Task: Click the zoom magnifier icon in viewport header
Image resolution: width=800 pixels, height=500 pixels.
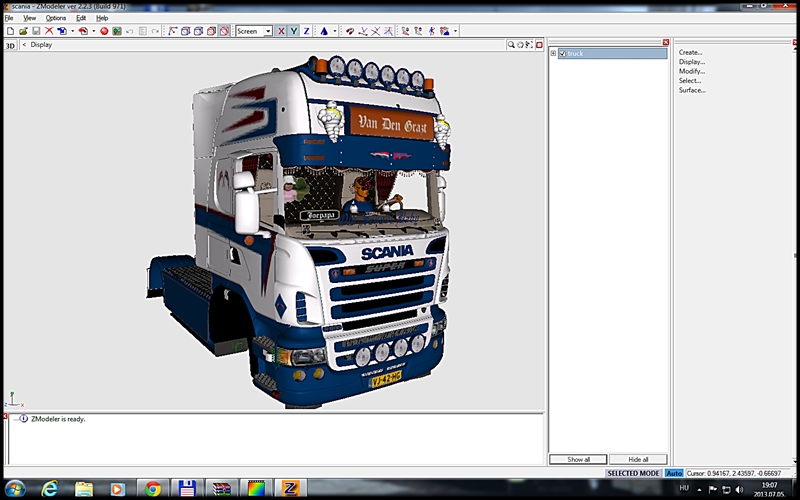Action: [510, 45]
